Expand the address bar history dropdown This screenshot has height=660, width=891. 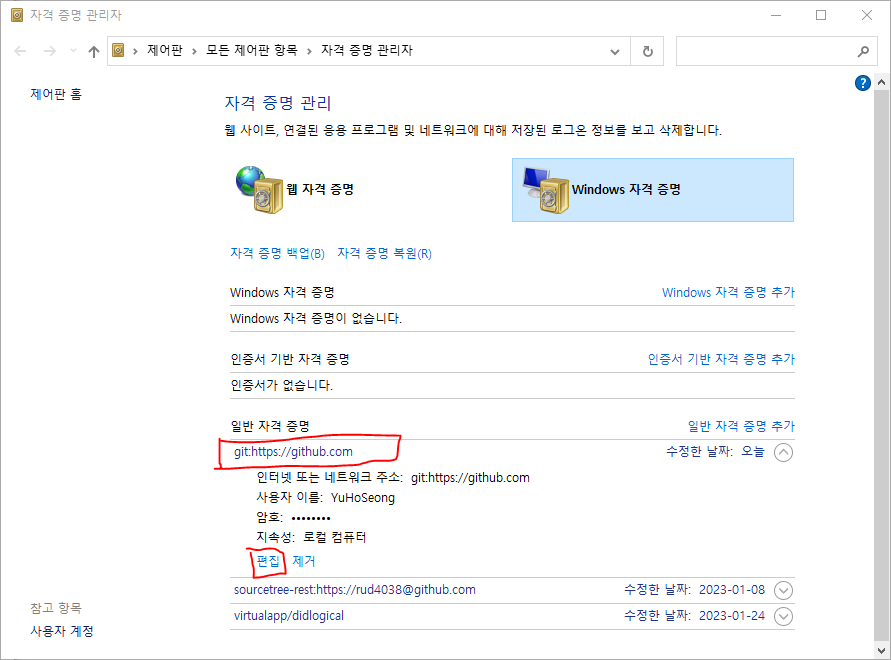tap(615, 52)
